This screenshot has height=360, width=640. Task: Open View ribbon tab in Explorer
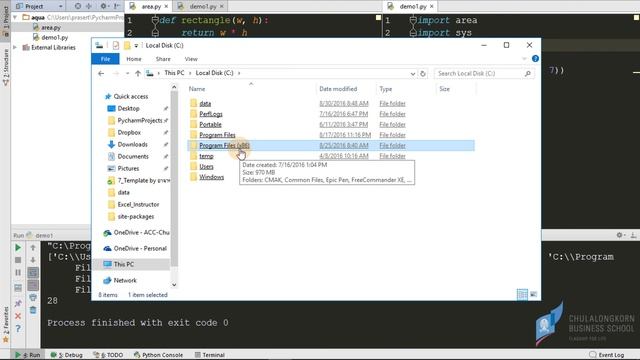(x=191, y=59)
